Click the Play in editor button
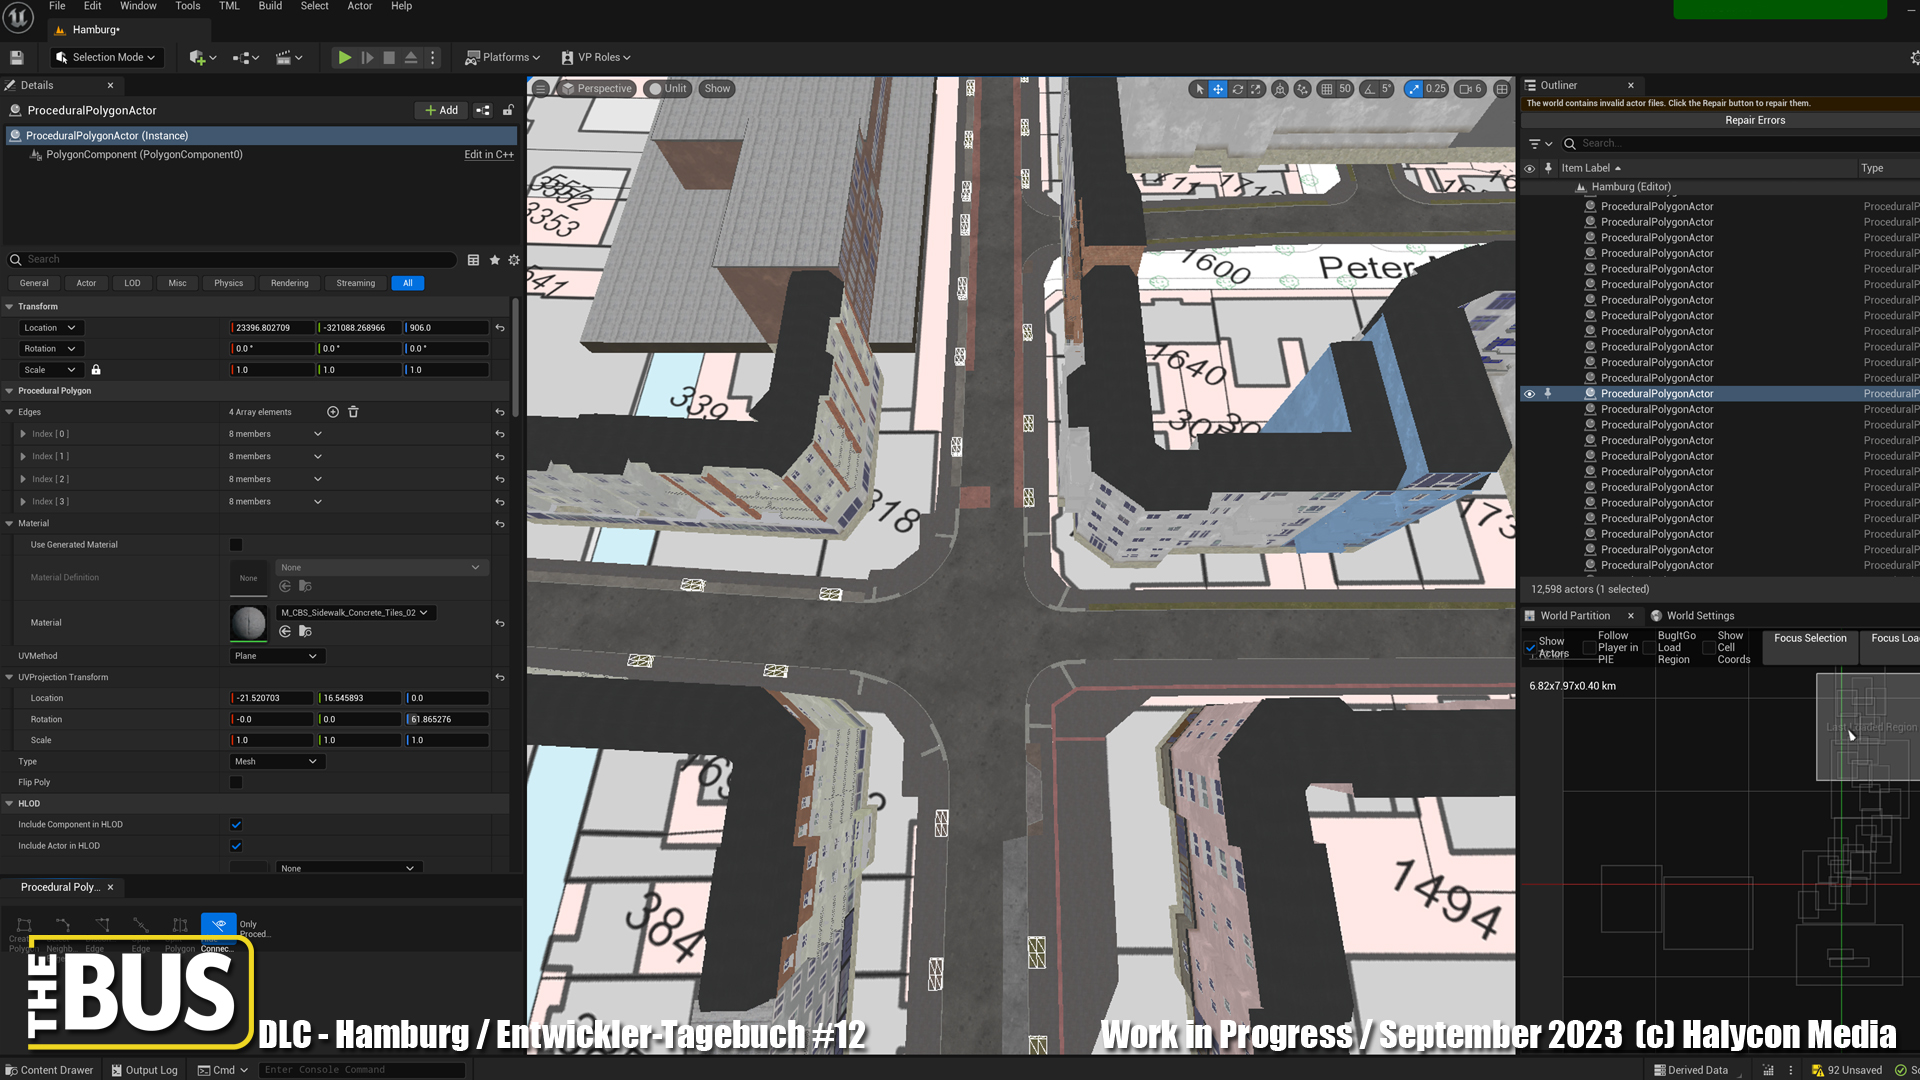Screen dimensions: 1920x1080 click(x=344, y=58)
